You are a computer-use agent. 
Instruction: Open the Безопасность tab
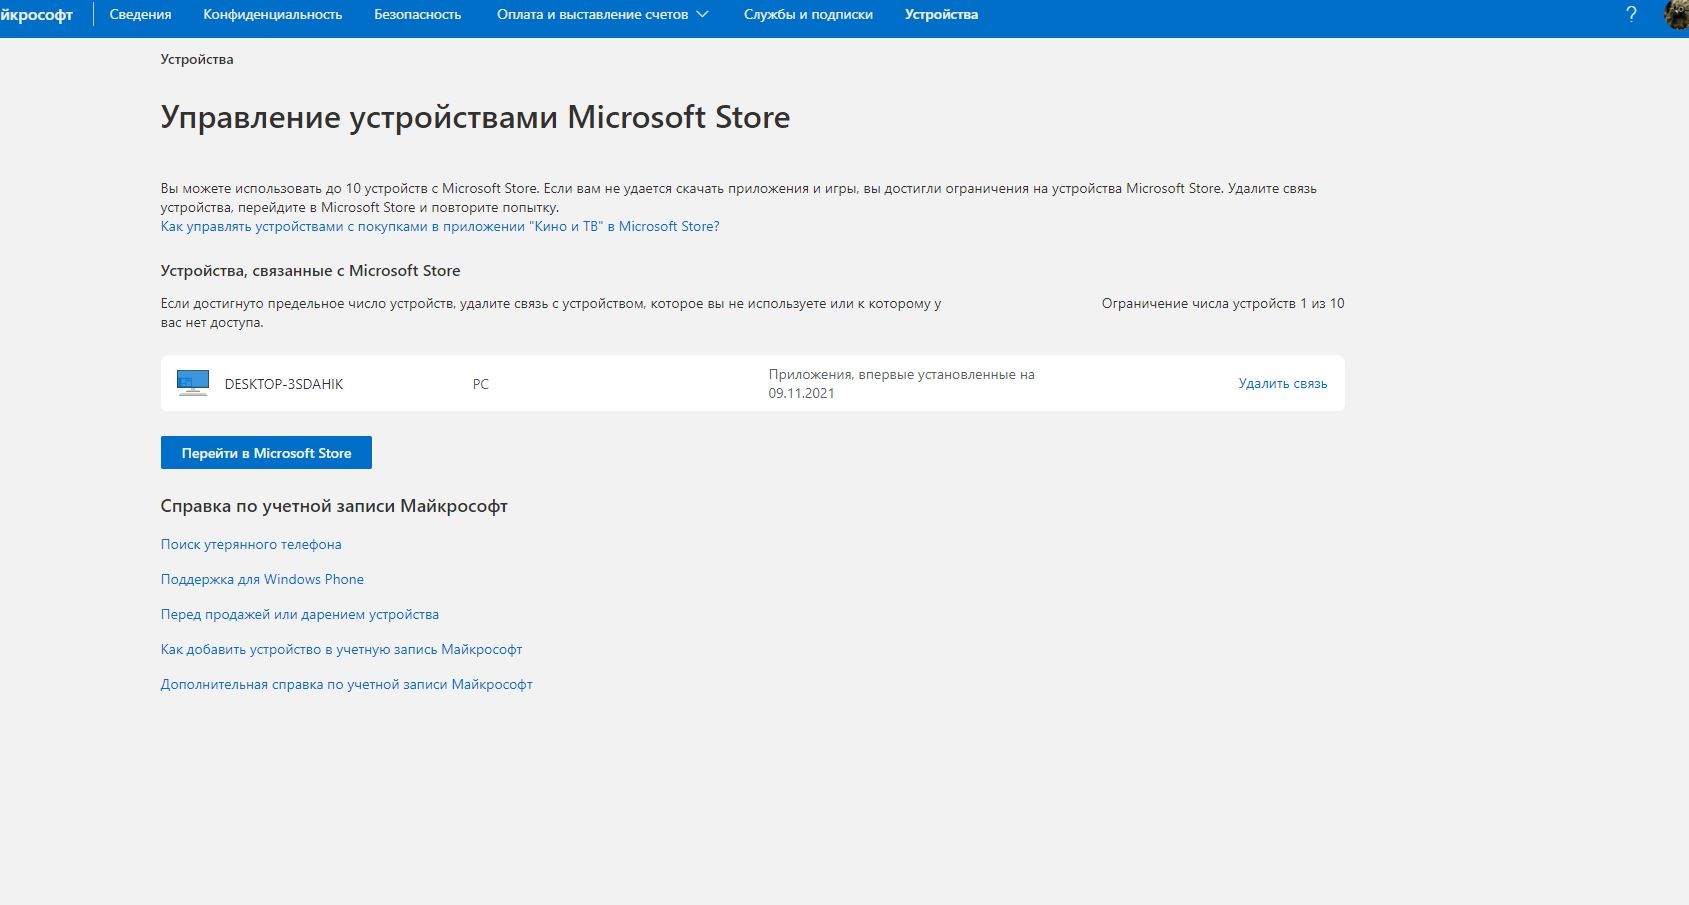pos(418,14)
